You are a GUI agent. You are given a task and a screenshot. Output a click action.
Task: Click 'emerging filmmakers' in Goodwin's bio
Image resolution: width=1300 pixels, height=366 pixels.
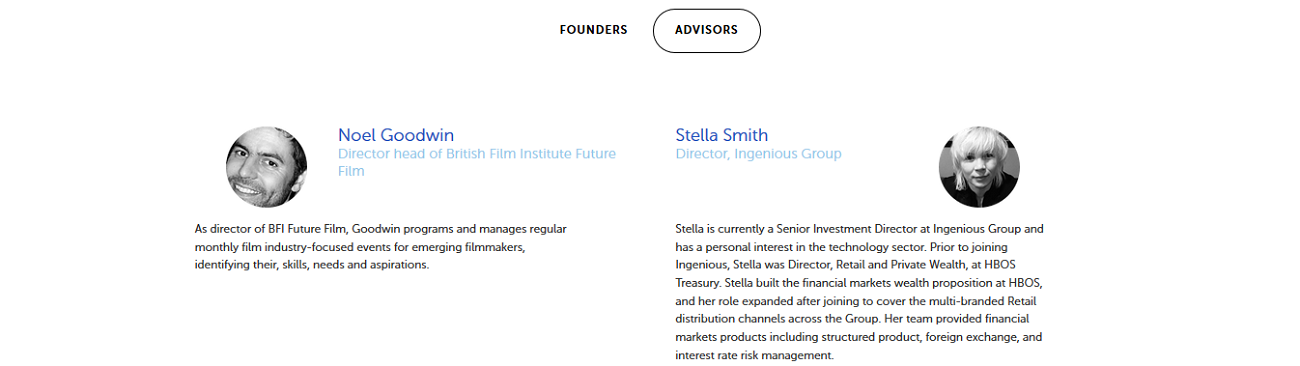[x=468, y=247]
